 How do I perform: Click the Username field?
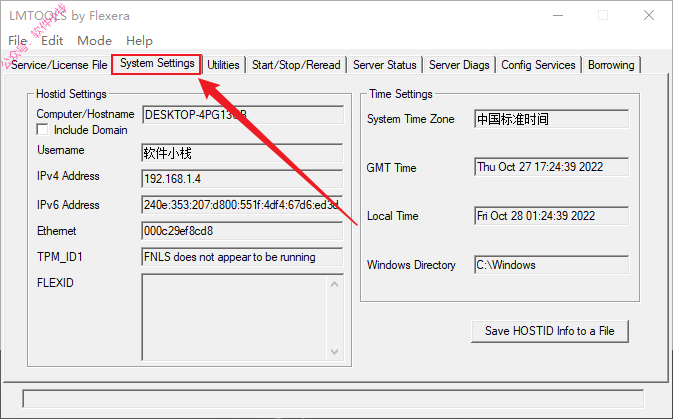click(243, 153)
